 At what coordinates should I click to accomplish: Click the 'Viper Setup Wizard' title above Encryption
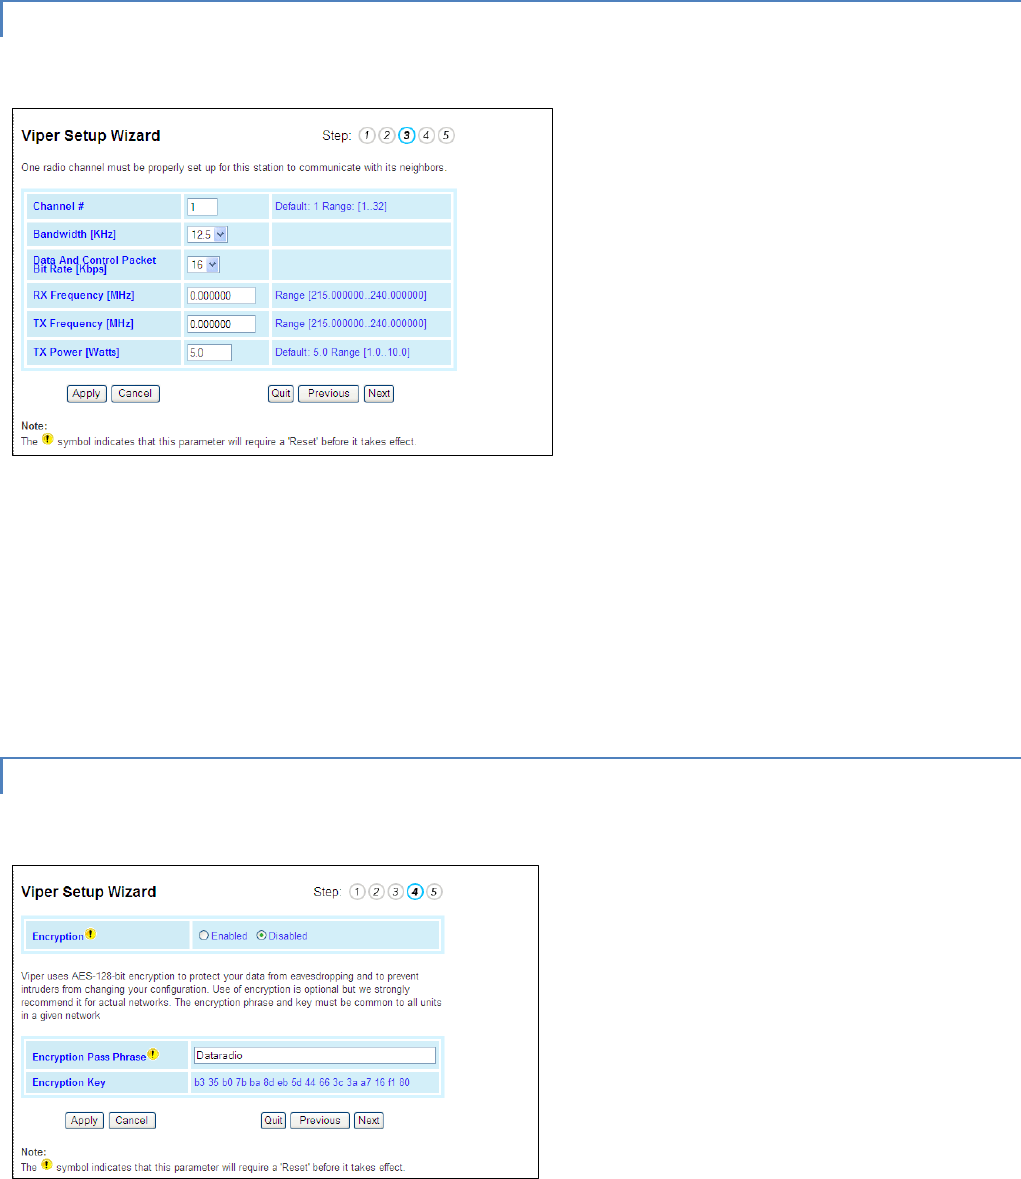click(89, 892)
